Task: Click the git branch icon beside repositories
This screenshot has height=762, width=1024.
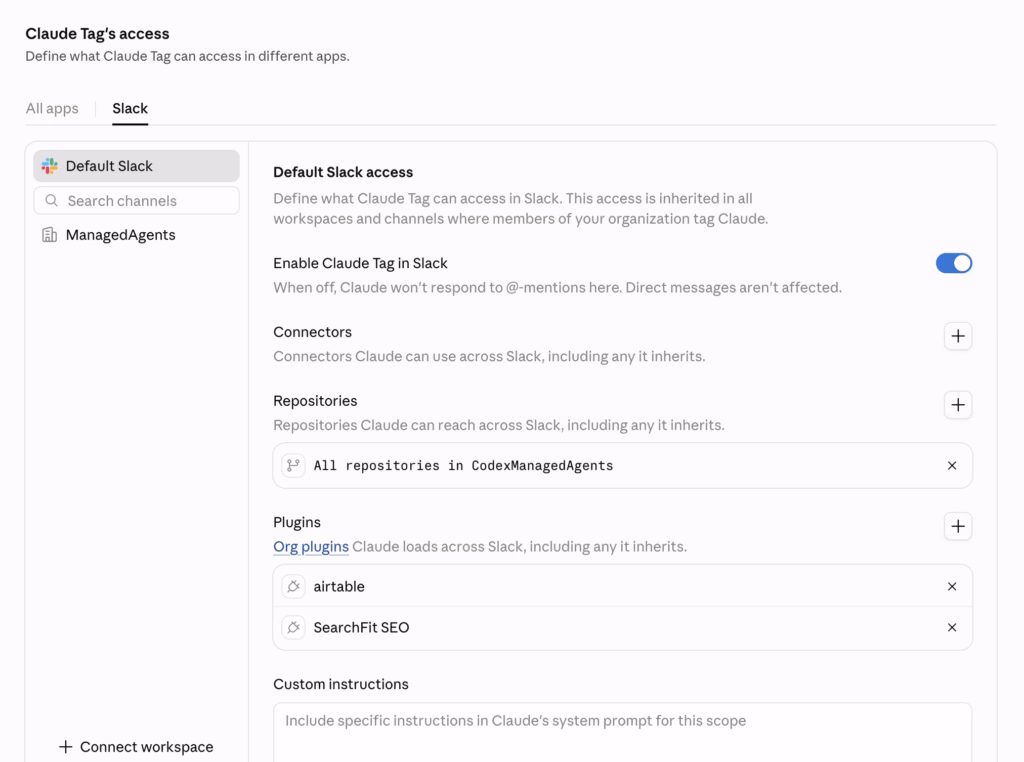Action: pyautogui.click(x=293, y=466)
